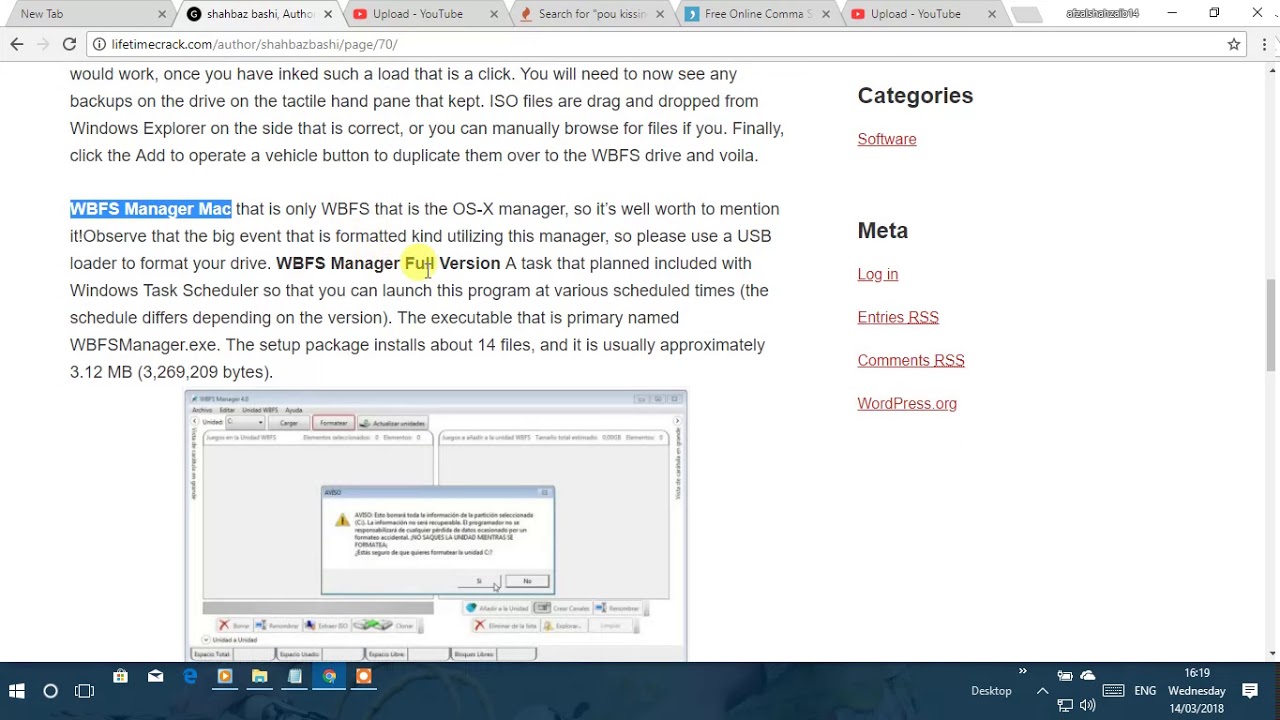
Task: Click the highlighted WBFS Manager Mac text
Action: click(x=150, y=209)
